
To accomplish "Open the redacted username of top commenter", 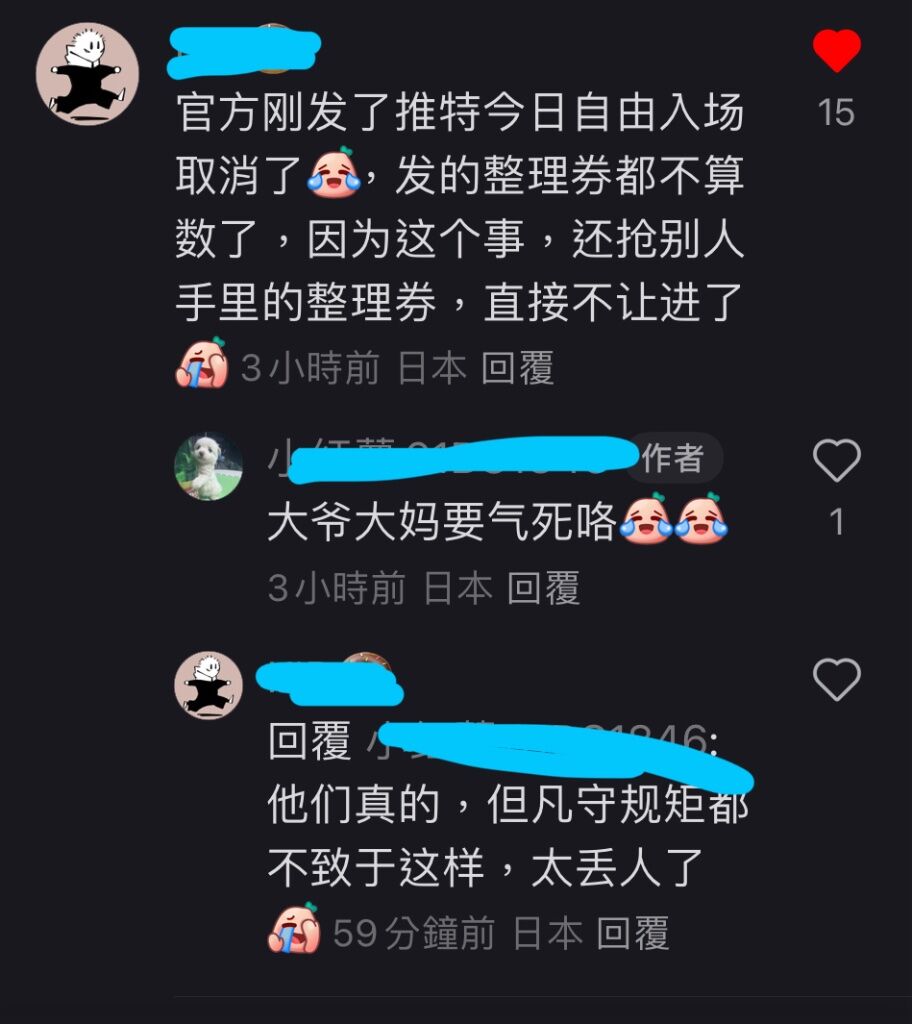I will click(x=244, y=50).
